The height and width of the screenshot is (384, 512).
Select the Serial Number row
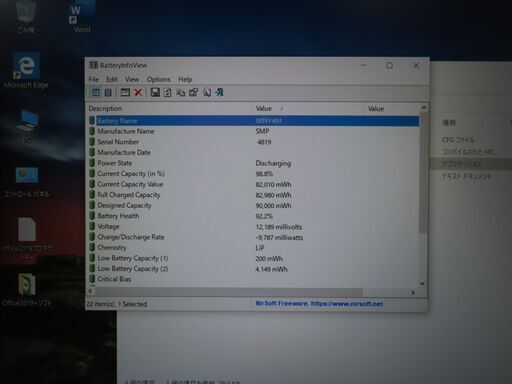click(x=254, y=142)
